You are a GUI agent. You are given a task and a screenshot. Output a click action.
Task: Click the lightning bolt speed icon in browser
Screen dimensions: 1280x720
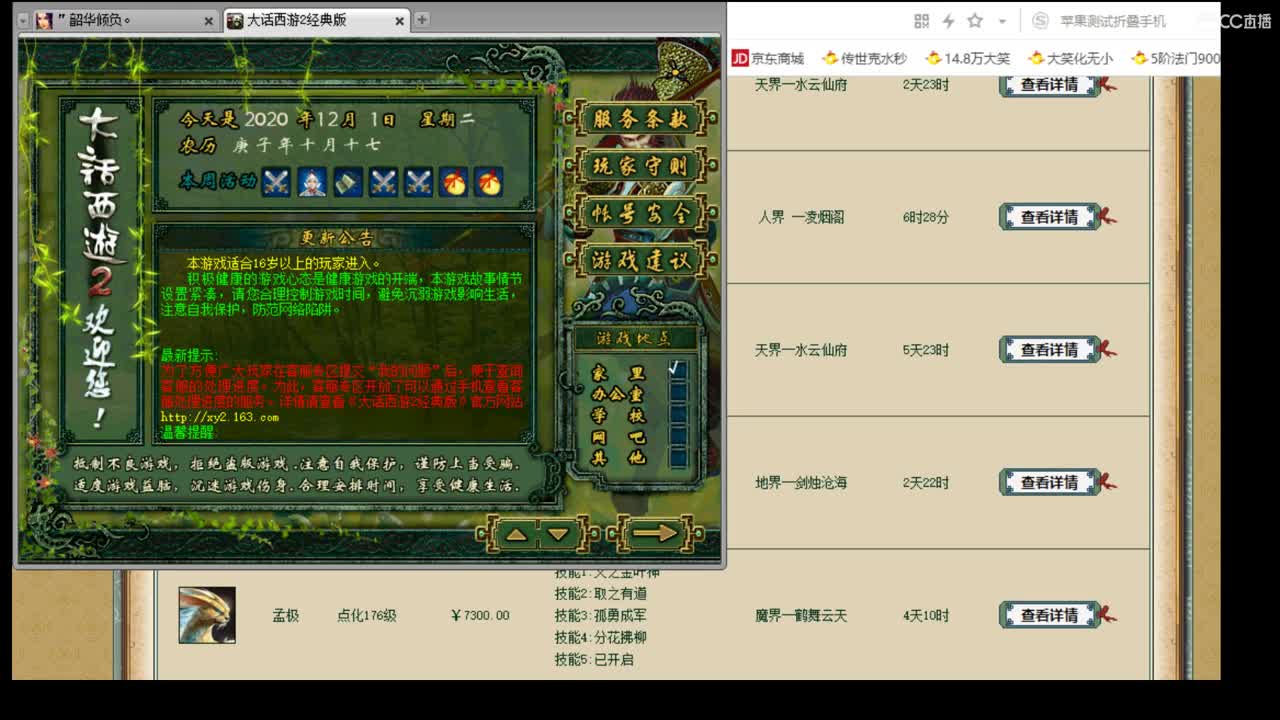pos(949,21)
